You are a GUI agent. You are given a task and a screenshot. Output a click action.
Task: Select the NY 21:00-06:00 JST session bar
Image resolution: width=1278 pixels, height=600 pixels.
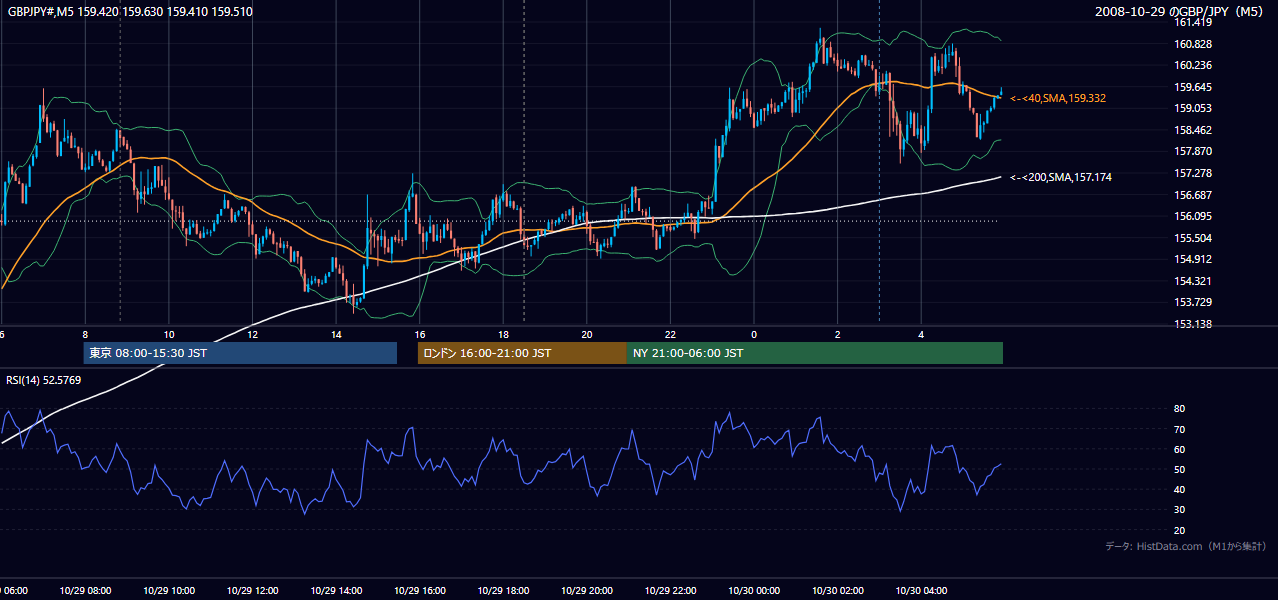point(815,353)
